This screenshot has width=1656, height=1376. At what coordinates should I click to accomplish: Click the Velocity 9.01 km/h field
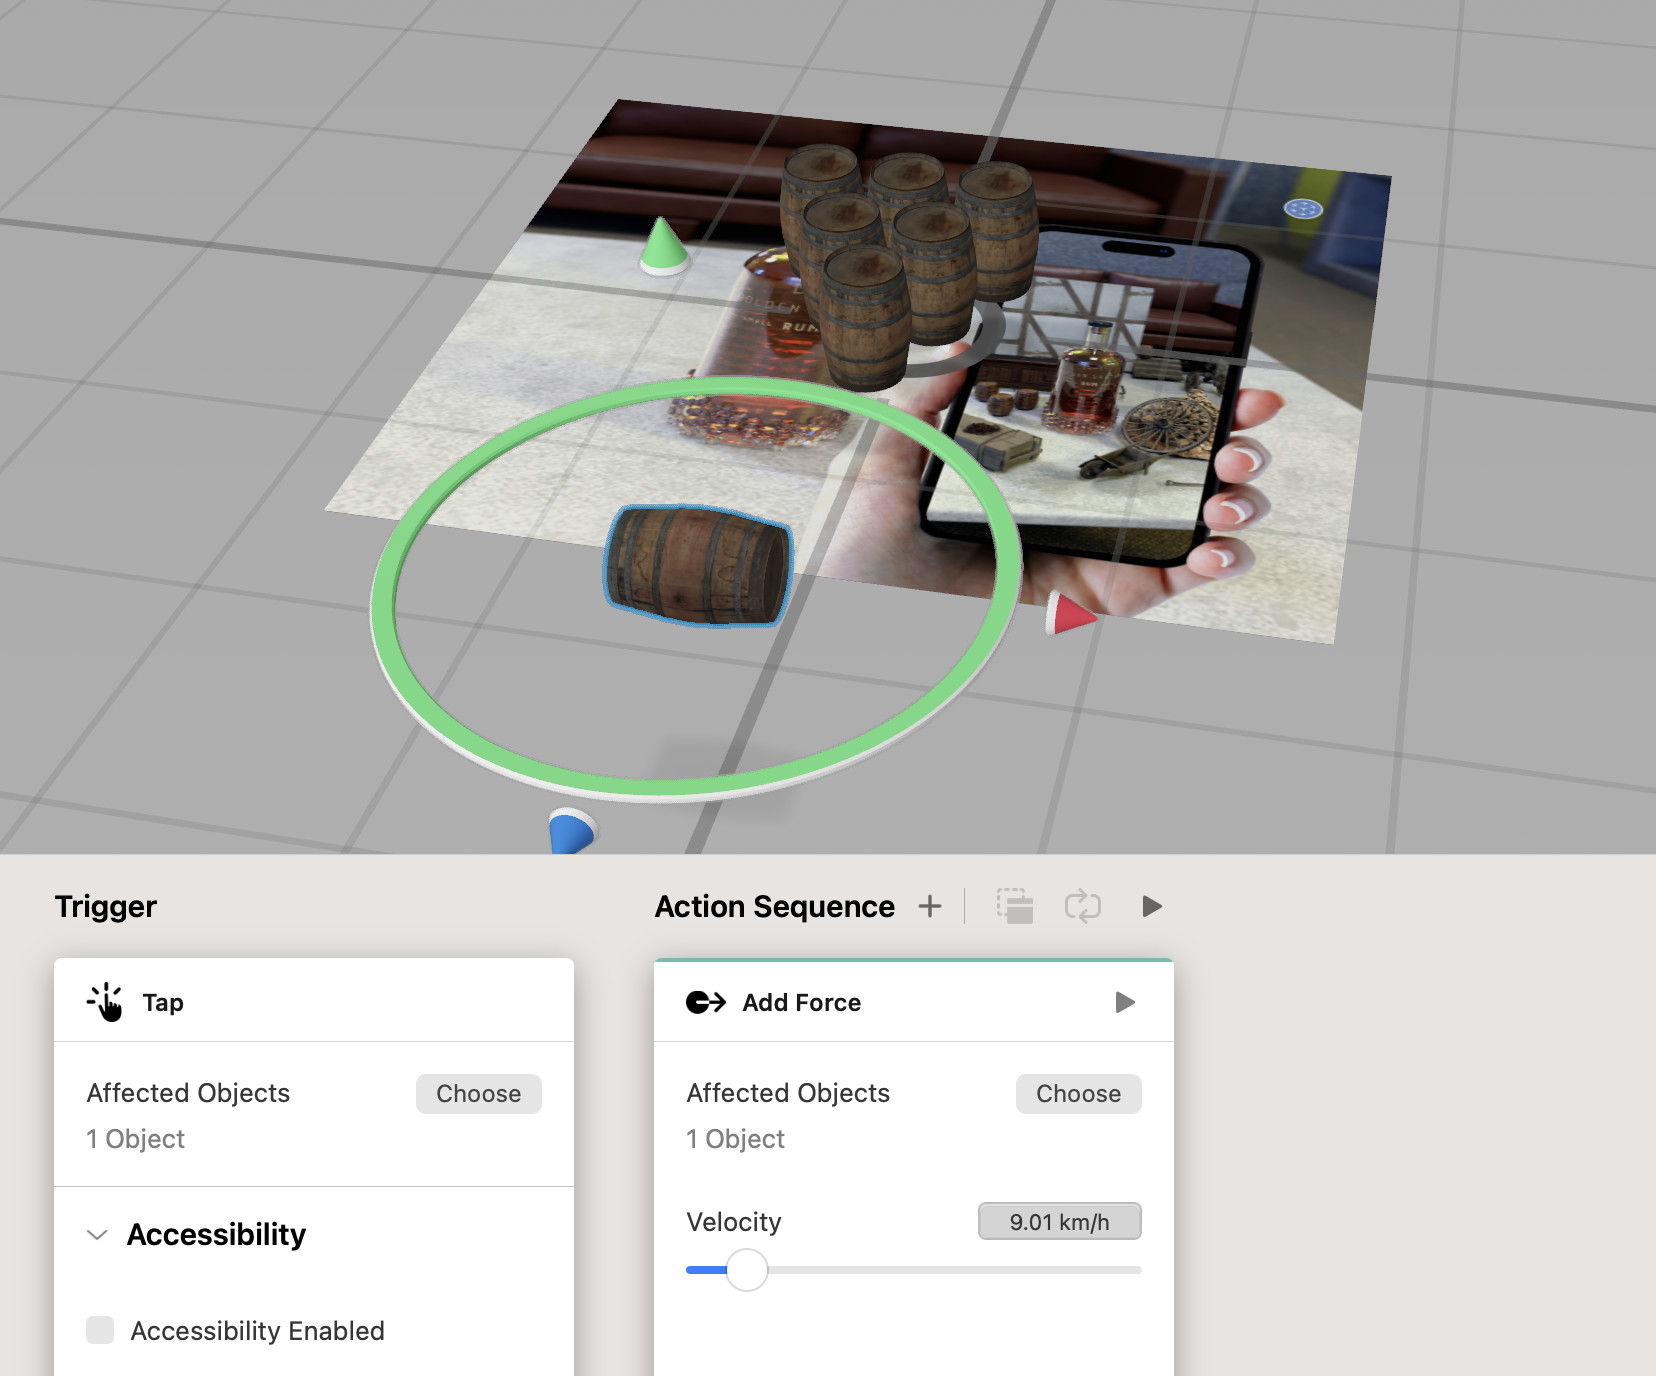tap(1059, 1222)
